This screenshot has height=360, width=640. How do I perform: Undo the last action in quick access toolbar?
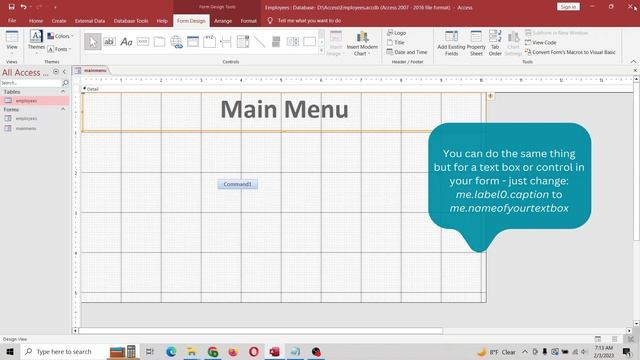tap(23, 7)
